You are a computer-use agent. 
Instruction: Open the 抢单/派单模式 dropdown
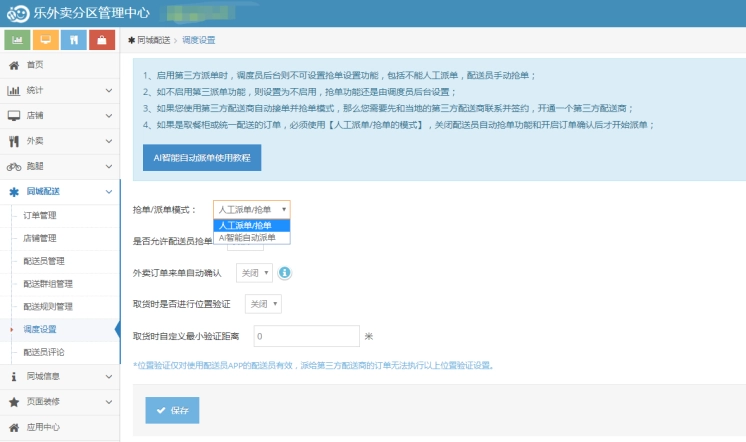[x=252, y=210]
